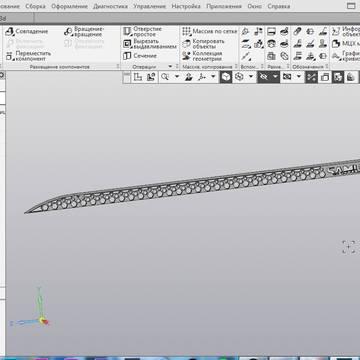Open the График кривизны command
Screen dimensions: 360x360
tap(346, 56)
